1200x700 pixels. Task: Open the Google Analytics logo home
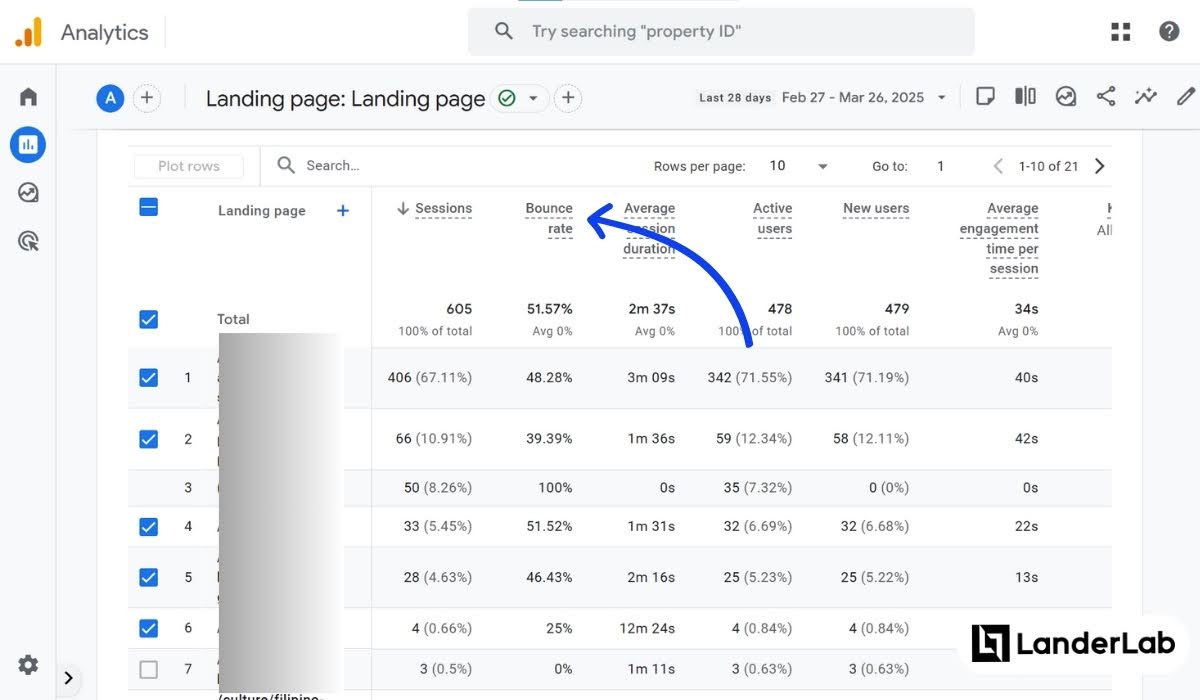pos(28,32)
